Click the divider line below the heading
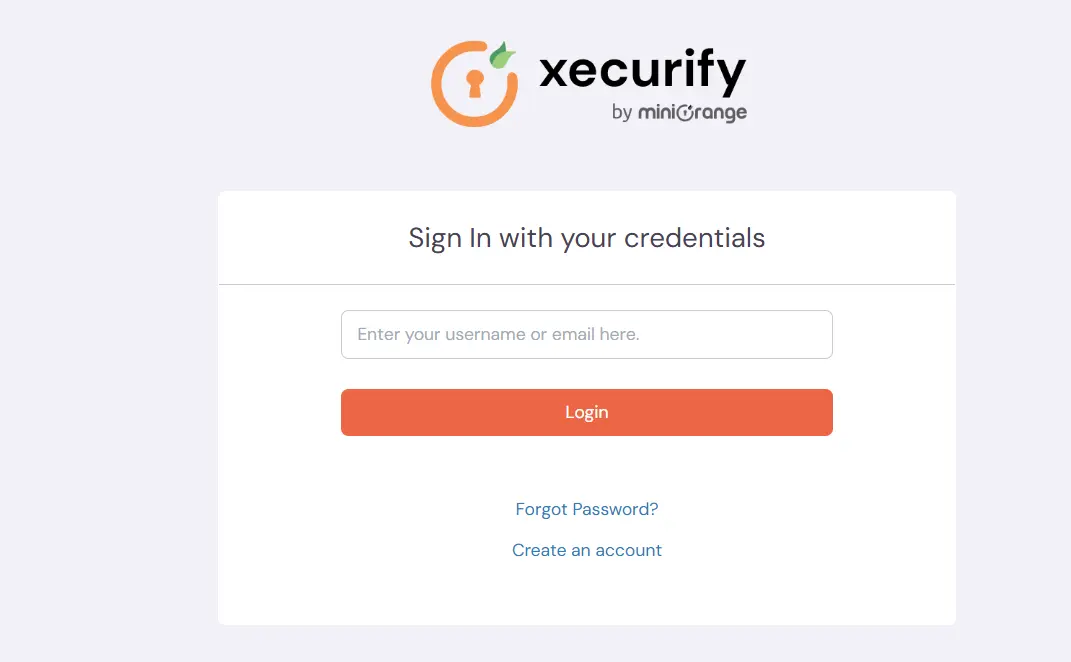Screen dimensions: 1071x662 pos(586,282)
